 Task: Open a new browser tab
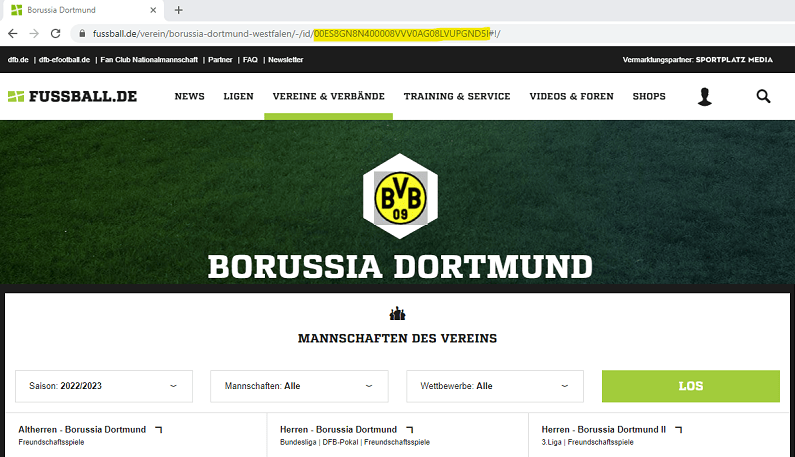tap(178, 10)
